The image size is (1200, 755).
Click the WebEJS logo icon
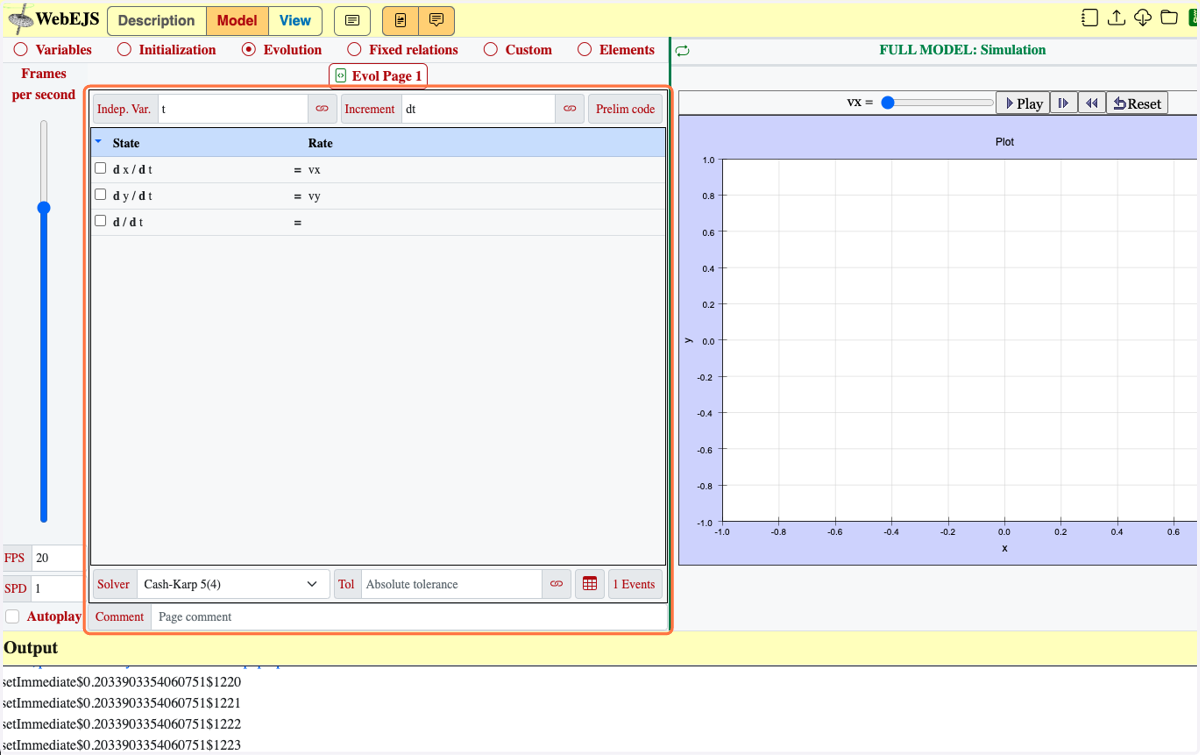point(21,19)
